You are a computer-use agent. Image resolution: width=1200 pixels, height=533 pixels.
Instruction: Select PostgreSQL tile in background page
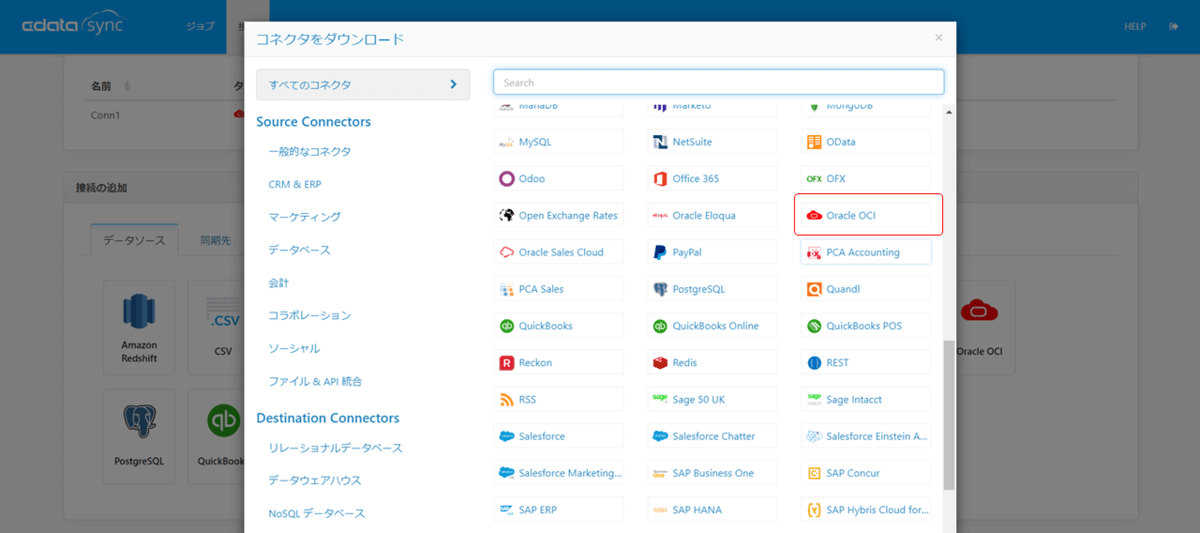coord(139,437)
